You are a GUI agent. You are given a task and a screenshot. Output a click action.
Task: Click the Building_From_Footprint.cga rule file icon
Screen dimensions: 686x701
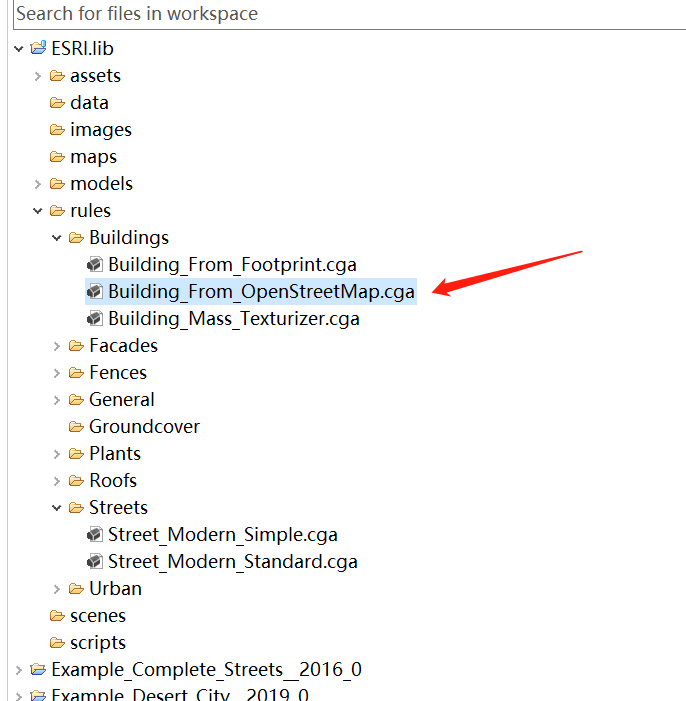(x=95, y=264)
